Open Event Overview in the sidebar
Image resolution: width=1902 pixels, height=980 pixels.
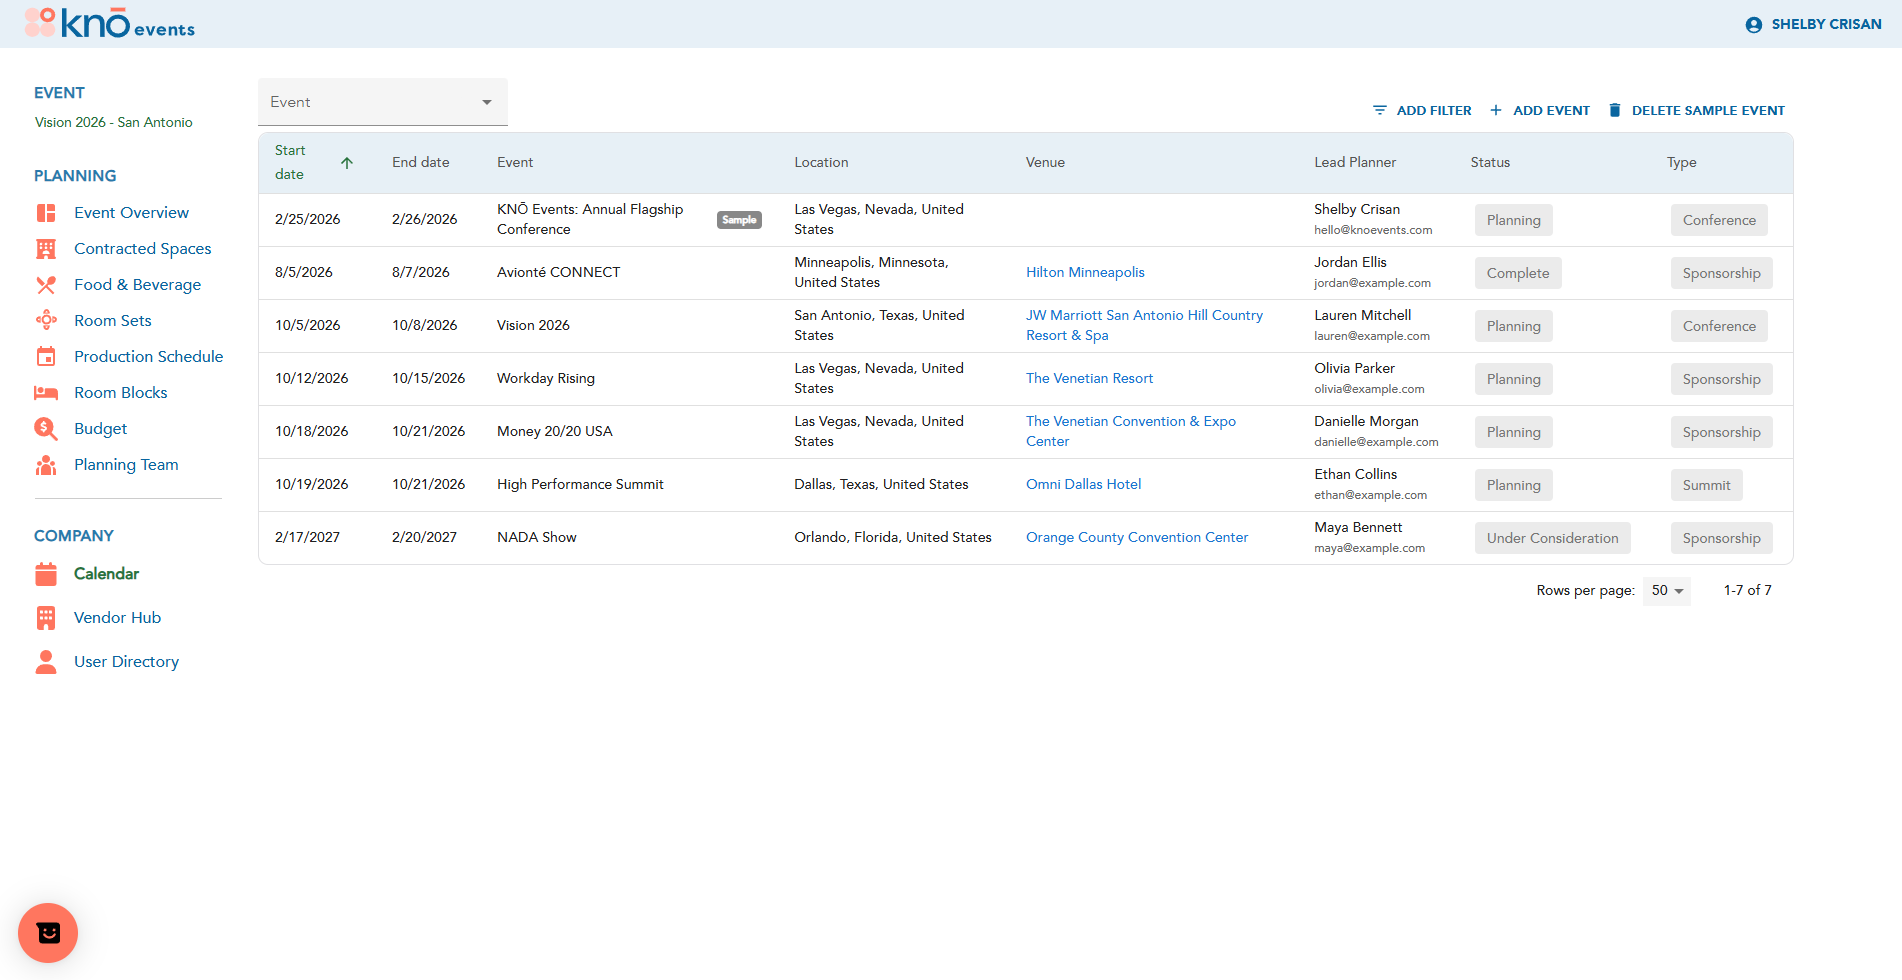(131, 213)
